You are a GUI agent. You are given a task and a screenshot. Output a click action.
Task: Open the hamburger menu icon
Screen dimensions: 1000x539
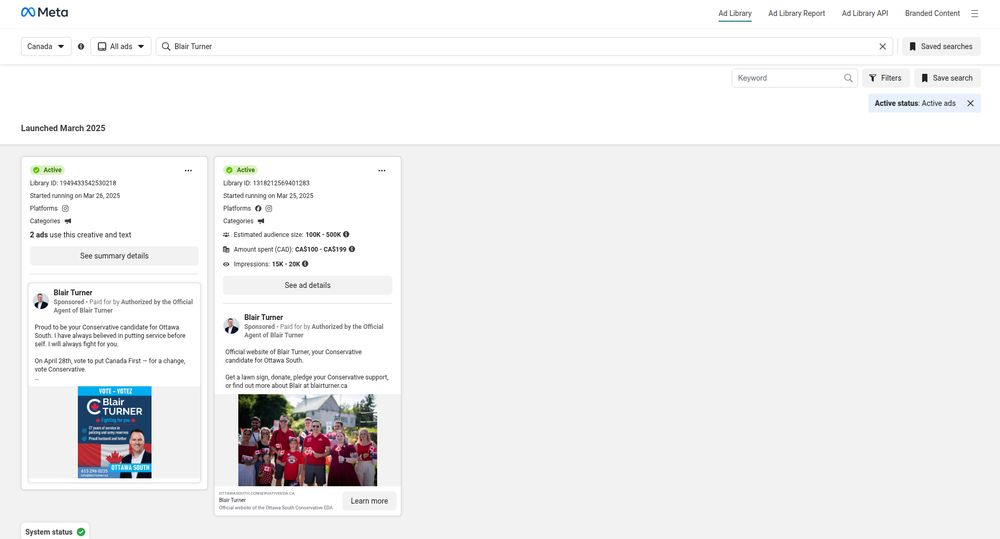tap(974, 13)
